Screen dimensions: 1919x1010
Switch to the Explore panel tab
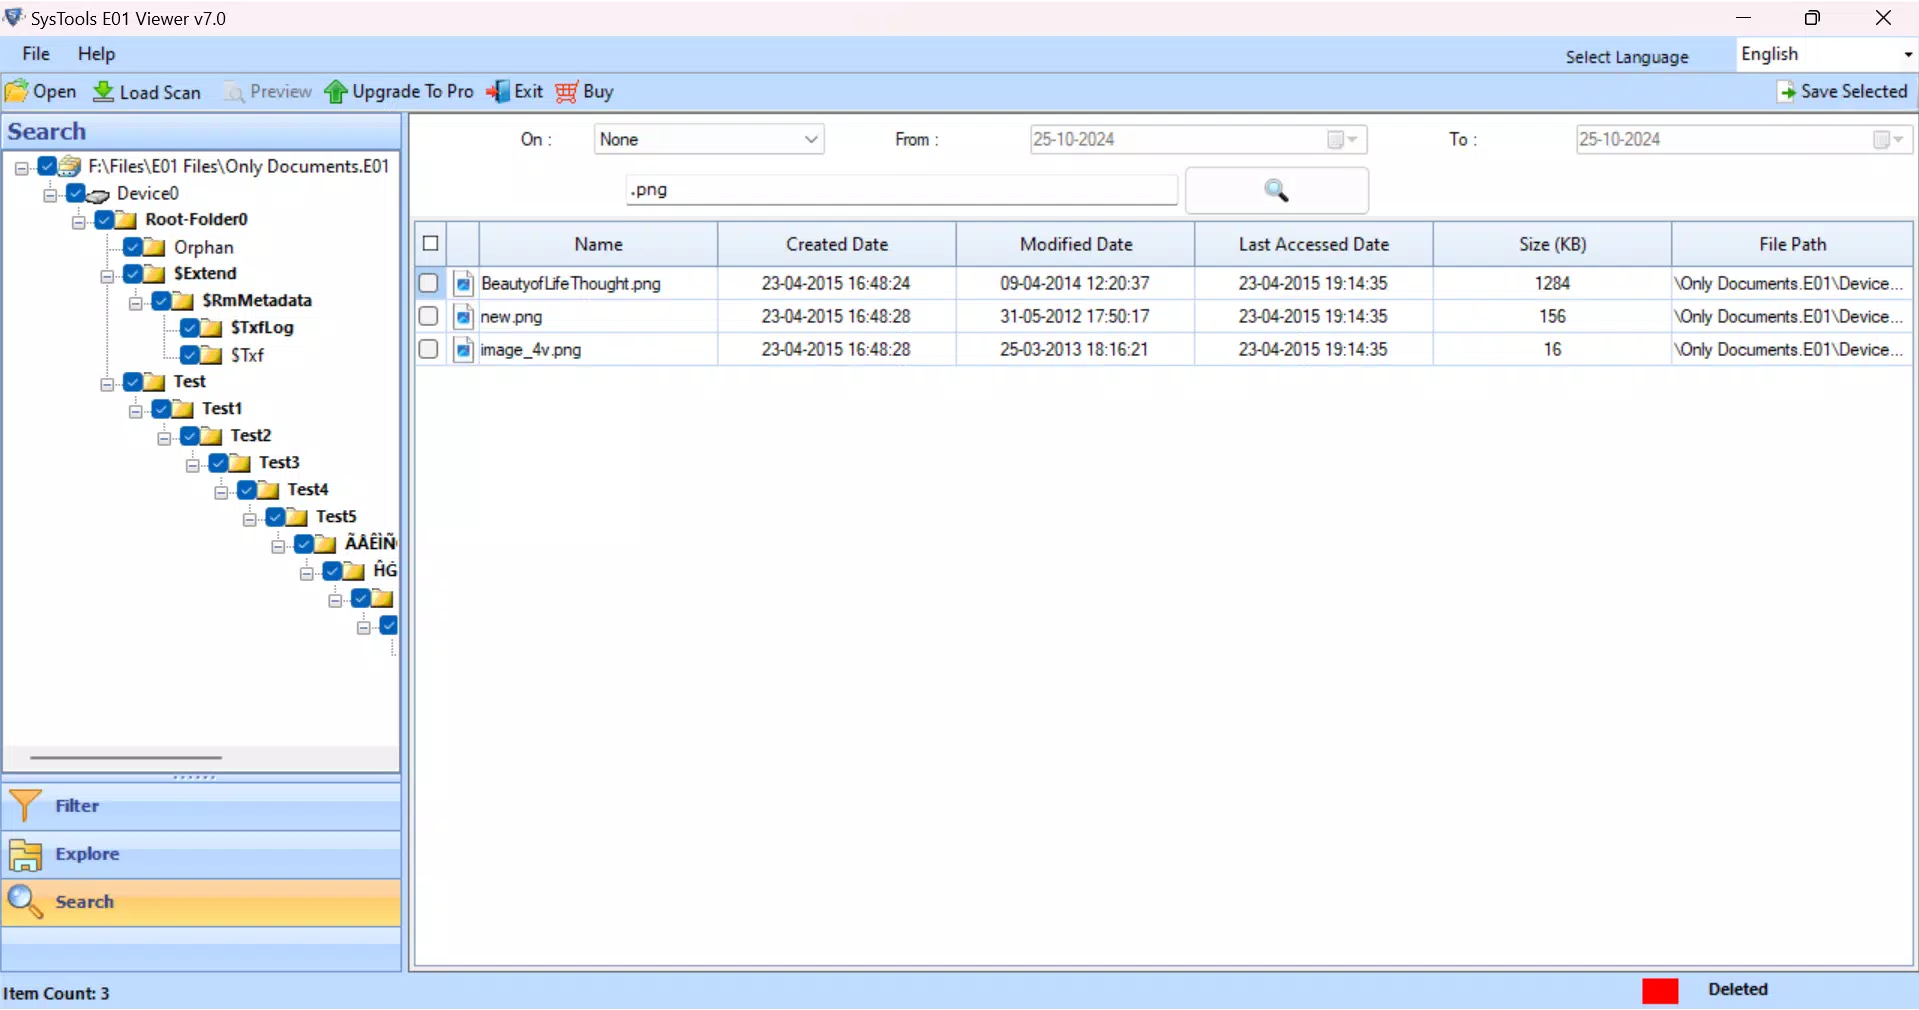201,854
